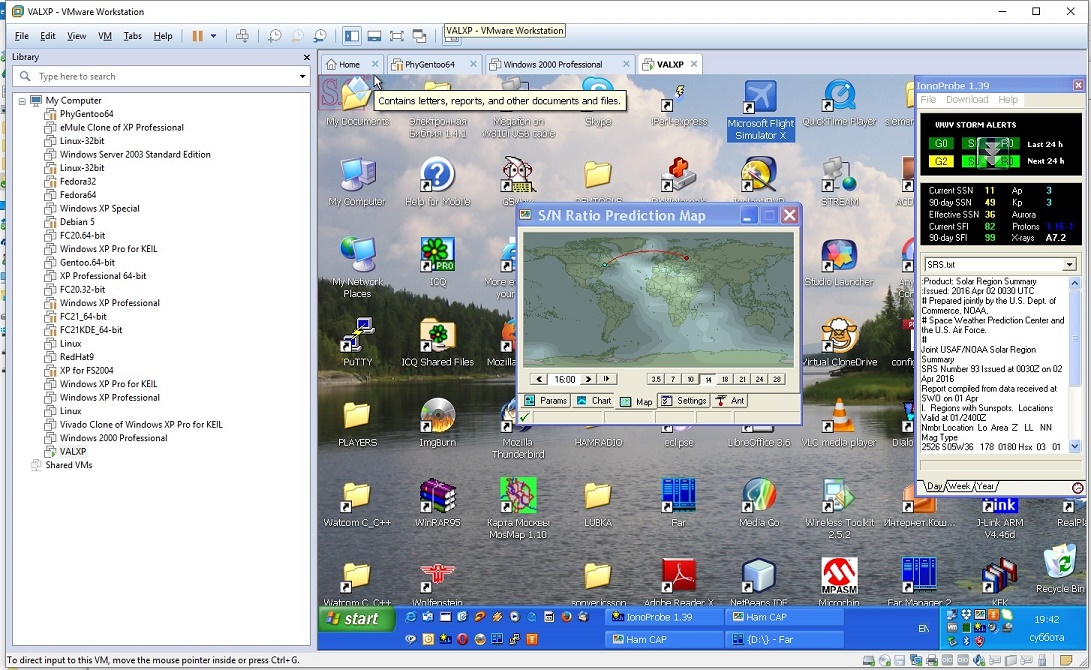The image size is (1091, 670).
Task: Click the library search field
Action: click(x=161, y=77)
